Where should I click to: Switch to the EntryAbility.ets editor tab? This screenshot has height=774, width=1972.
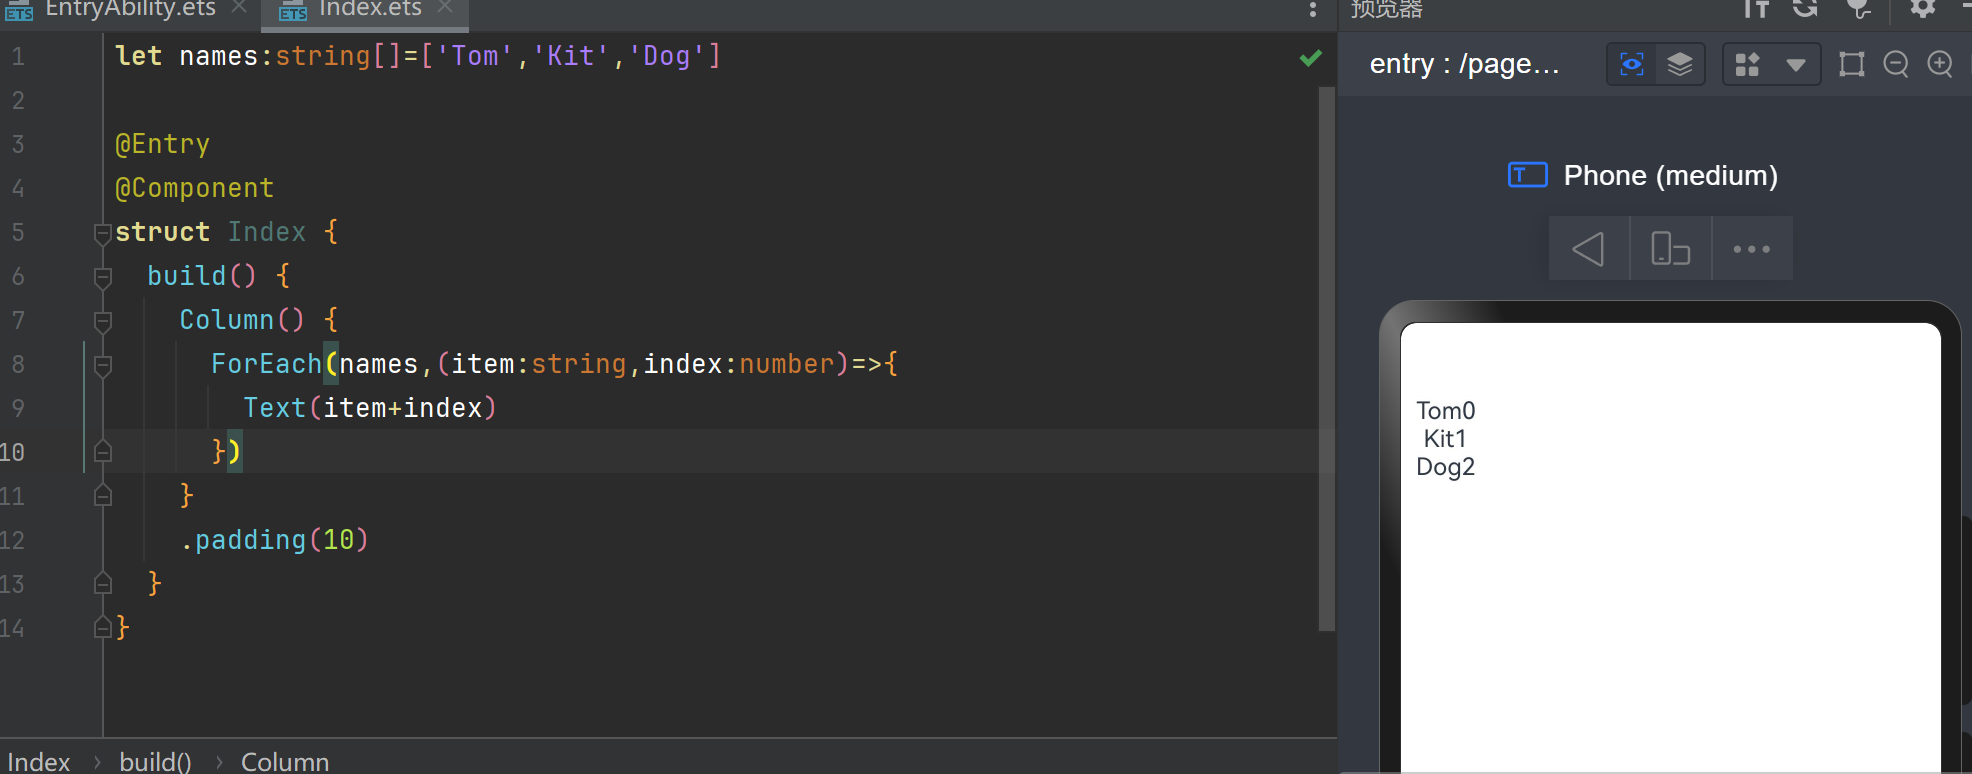(x=130, y=9)
